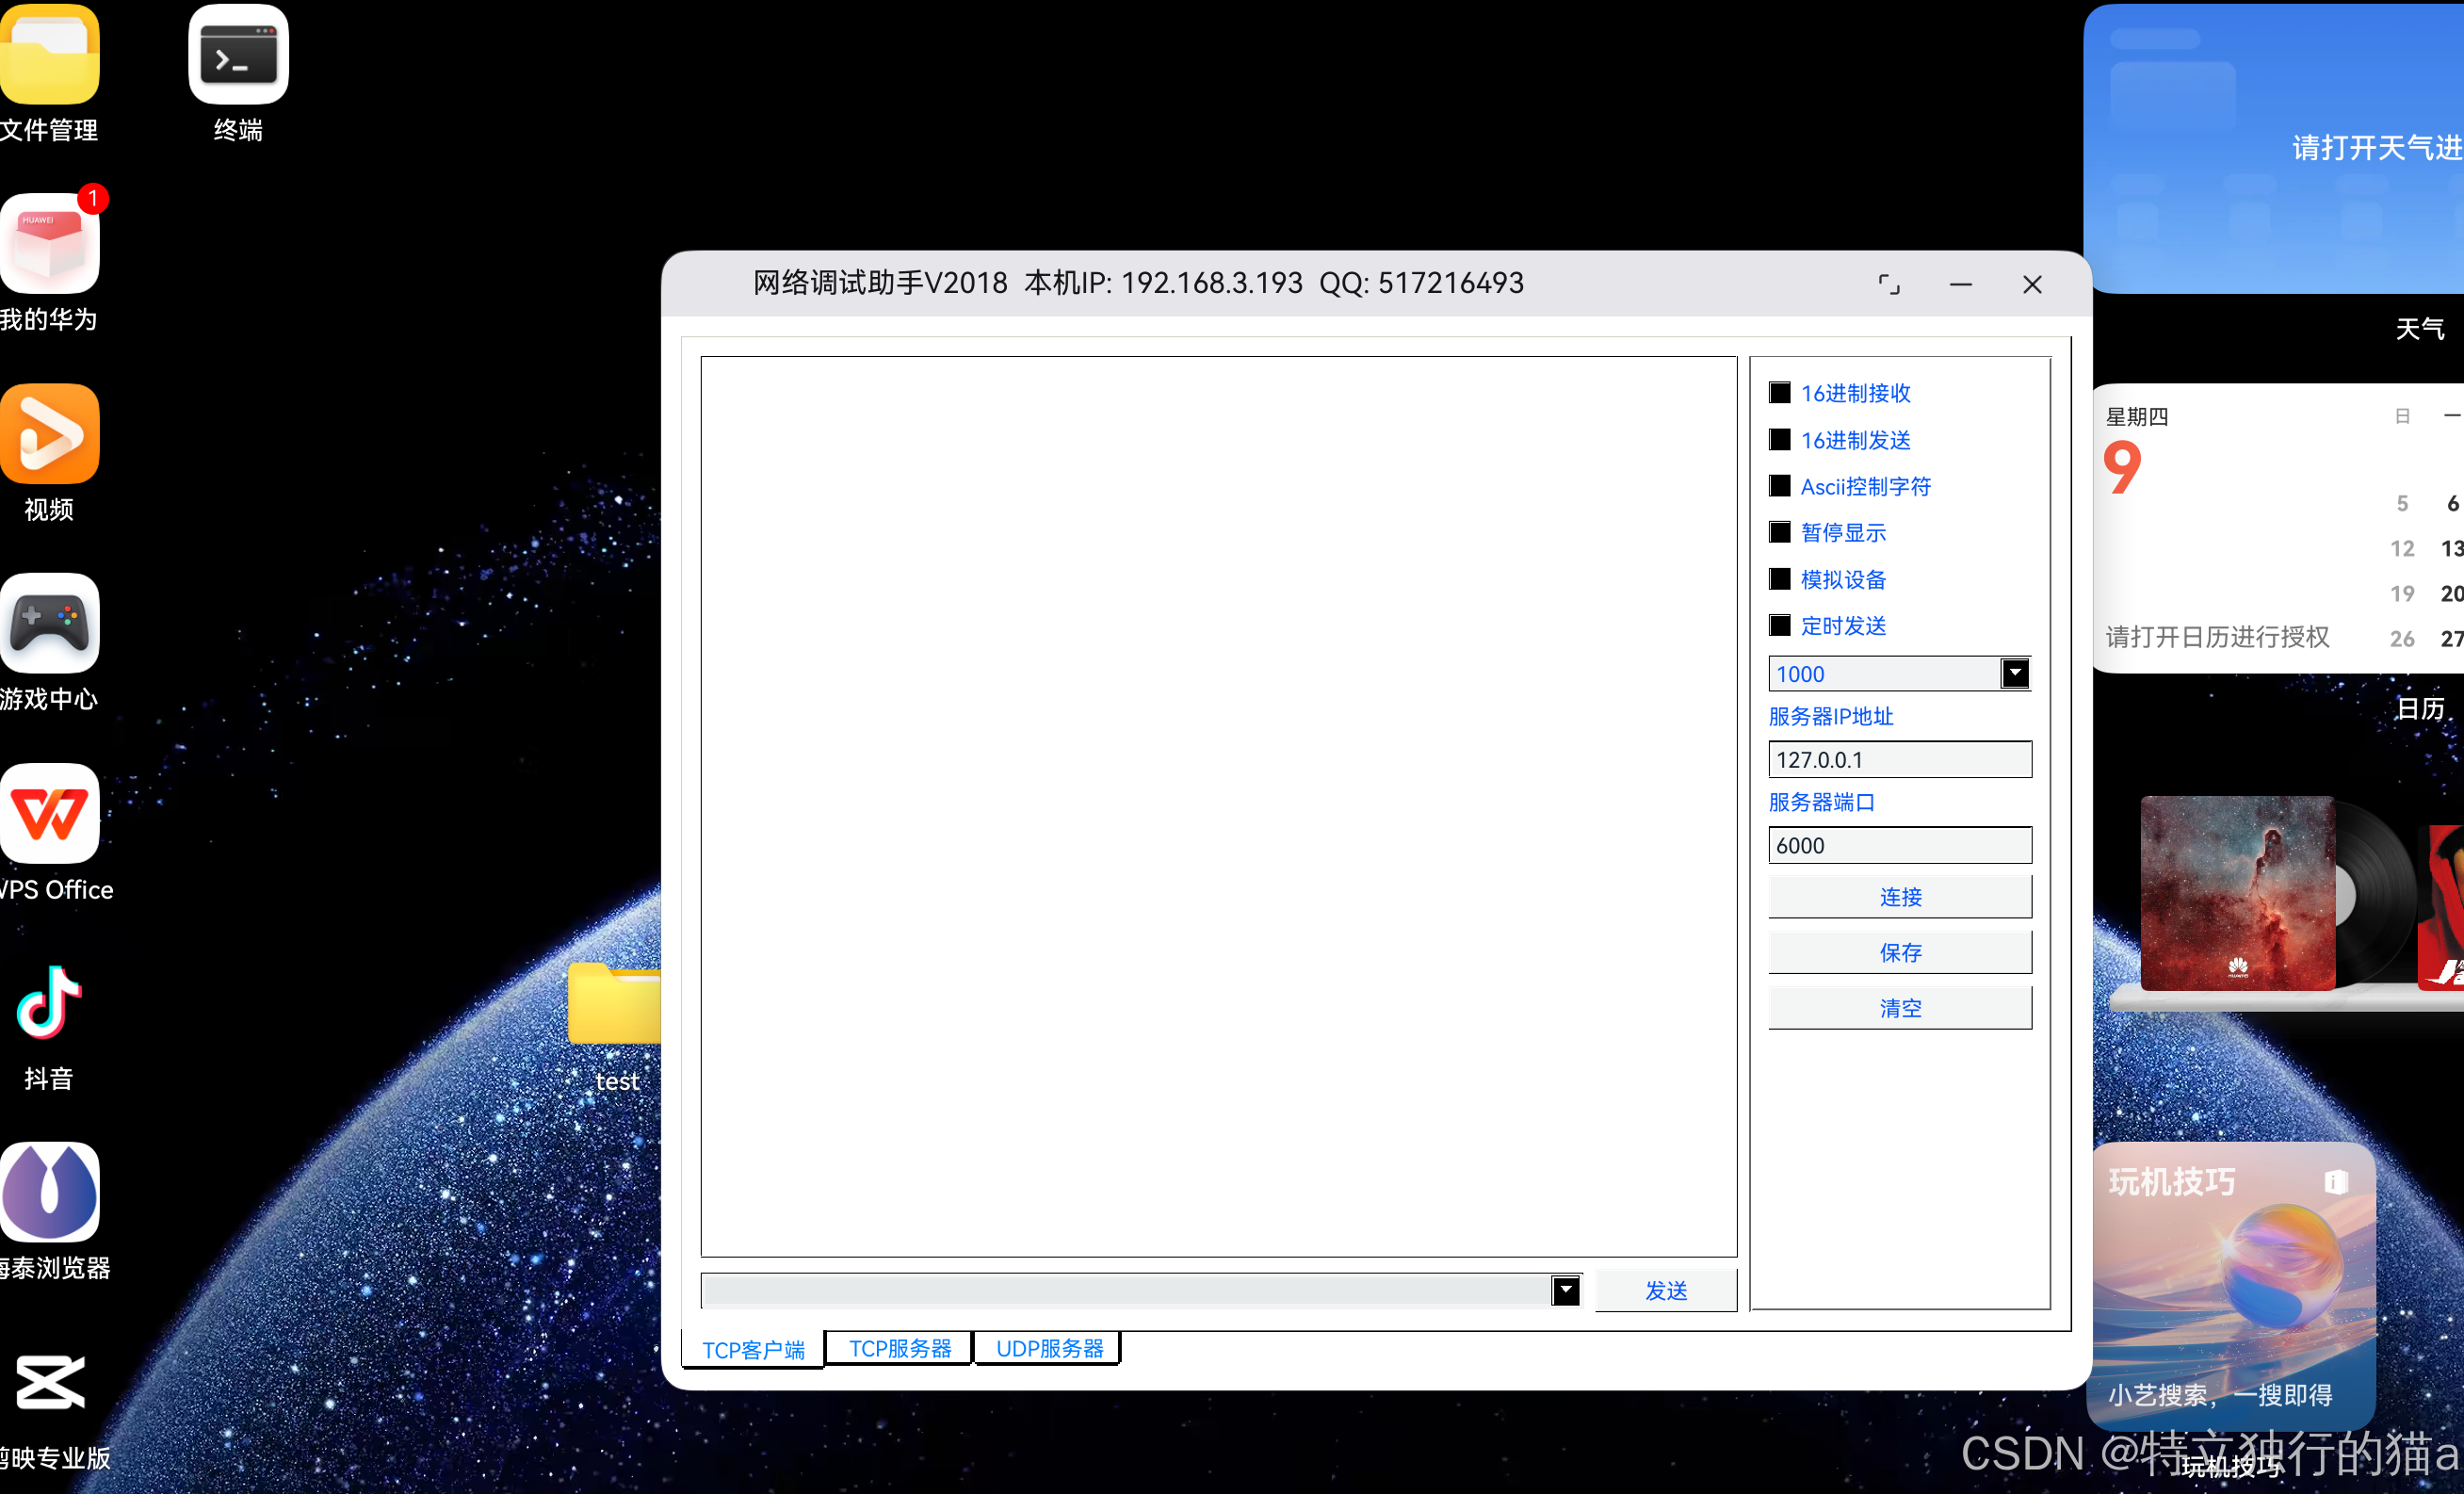Click the 1000 interval value text
Screen dimensions: 2464x1494
[x=1800, y=674]
